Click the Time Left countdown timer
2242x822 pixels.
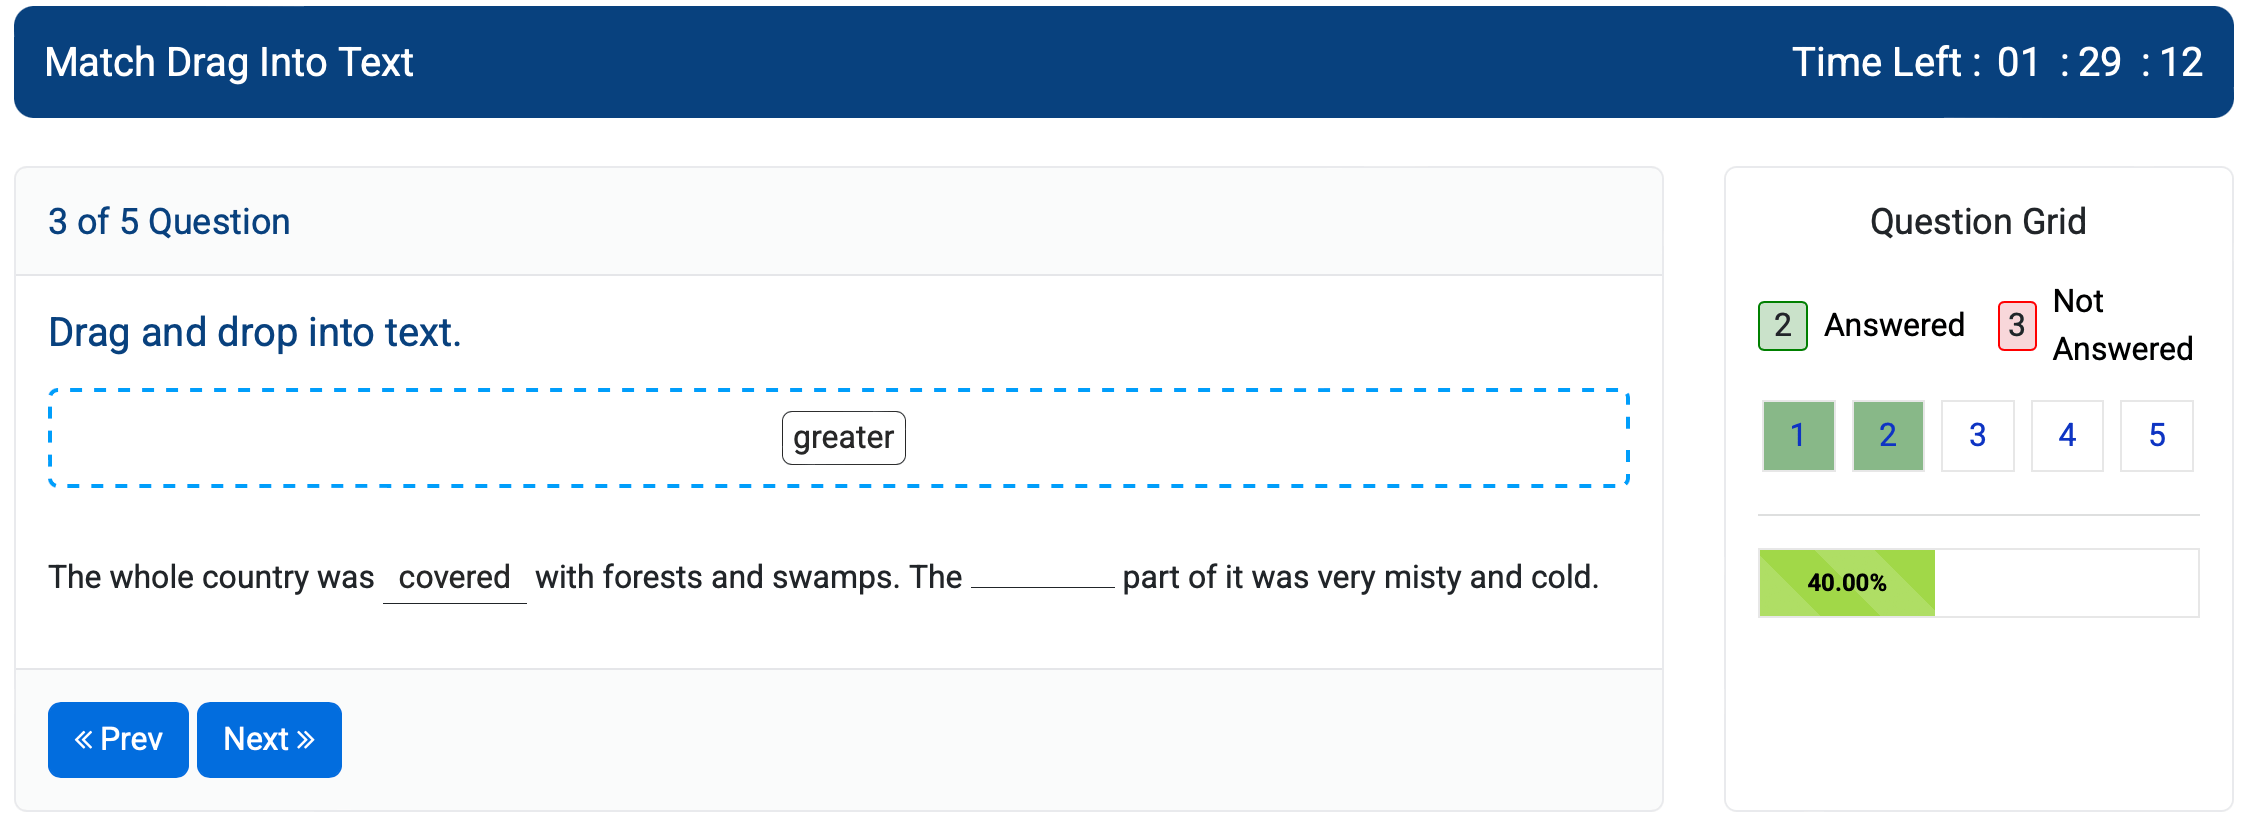point(1996,62)
